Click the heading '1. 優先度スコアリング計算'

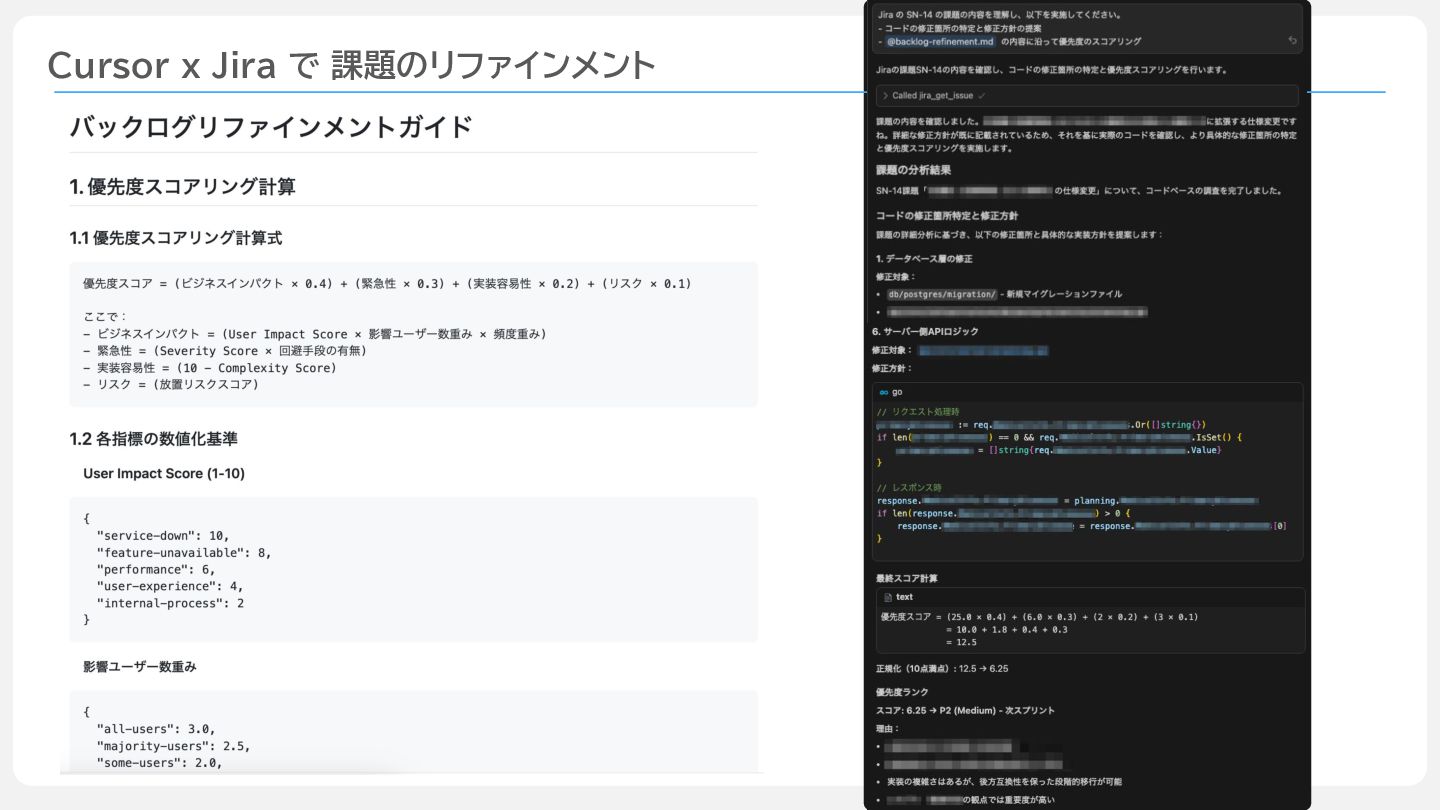182,186
